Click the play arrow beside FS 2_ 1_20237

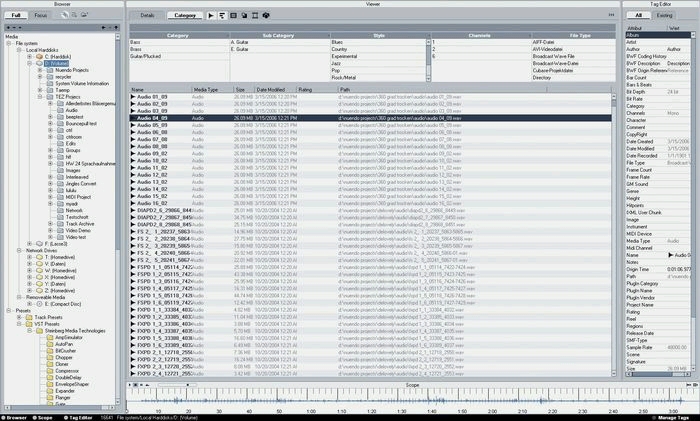click(133, 232)
